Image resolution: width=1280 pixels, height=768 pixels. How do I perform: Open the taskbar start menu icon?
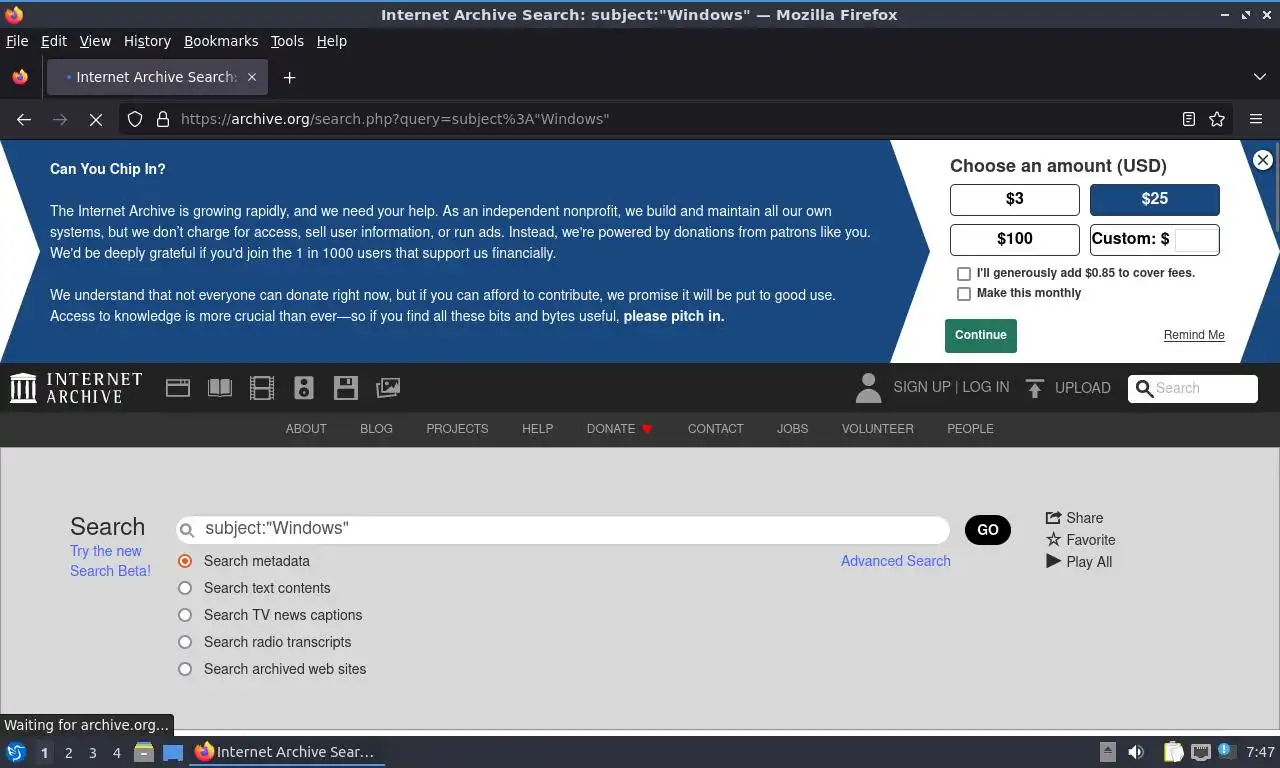point(16,752)
